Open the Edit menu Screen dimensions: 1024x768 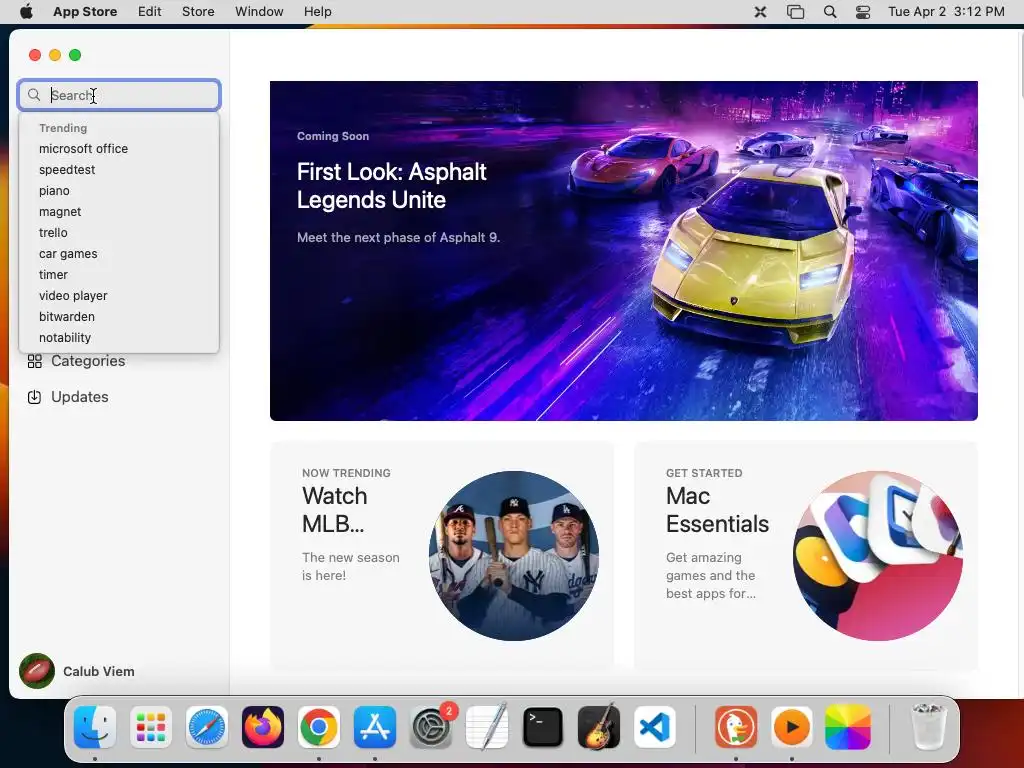[x=150, y=12]
